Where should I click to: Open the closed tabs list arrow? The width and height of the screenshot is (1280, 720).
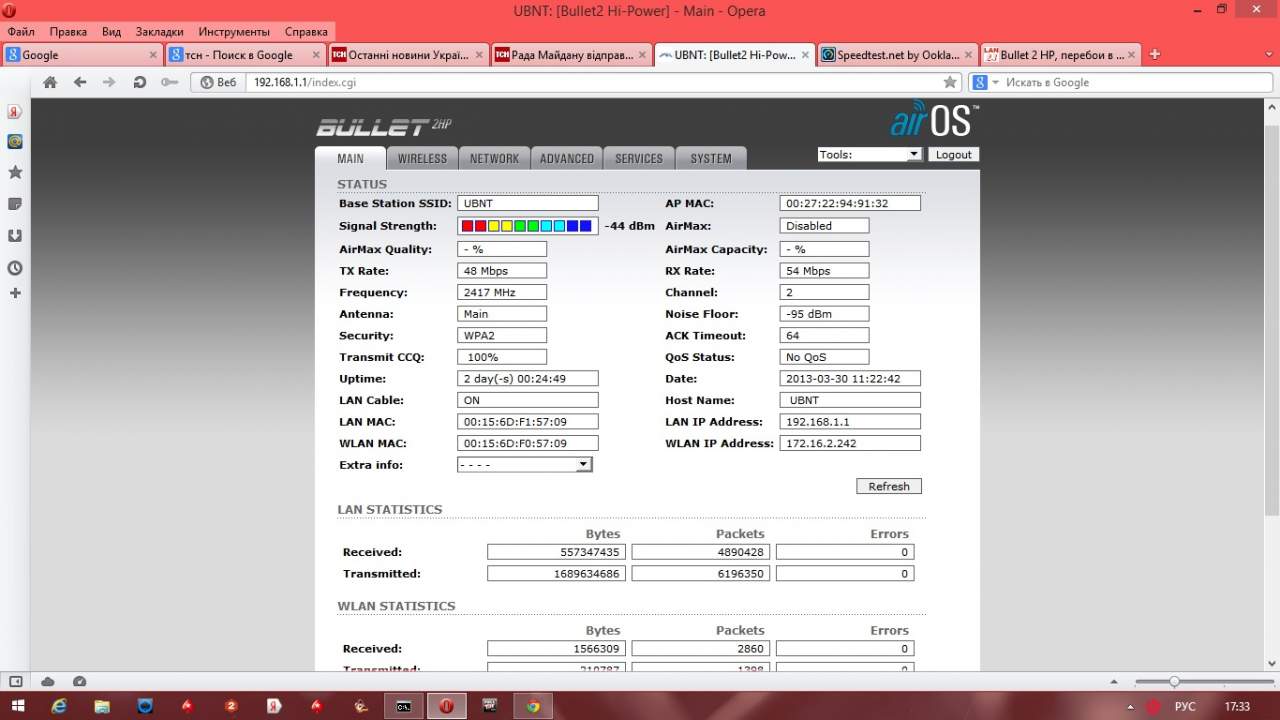tap(1269, 55)
